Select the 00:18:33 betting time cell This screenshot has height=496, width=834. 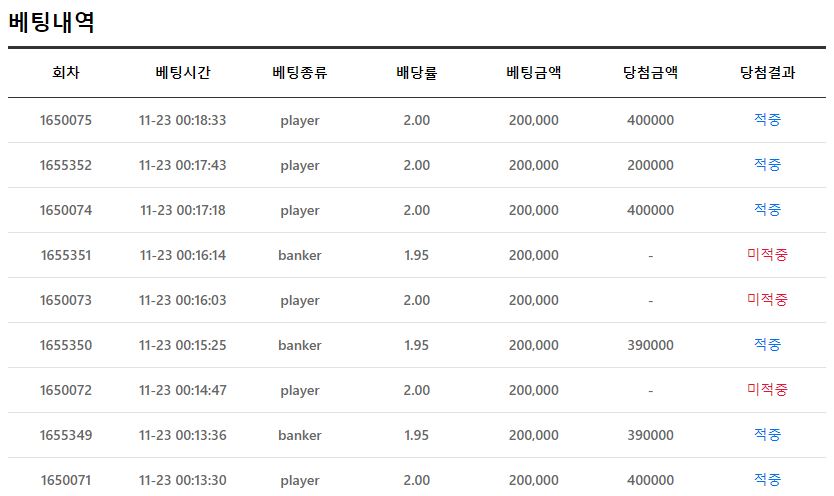click(183, 120)
